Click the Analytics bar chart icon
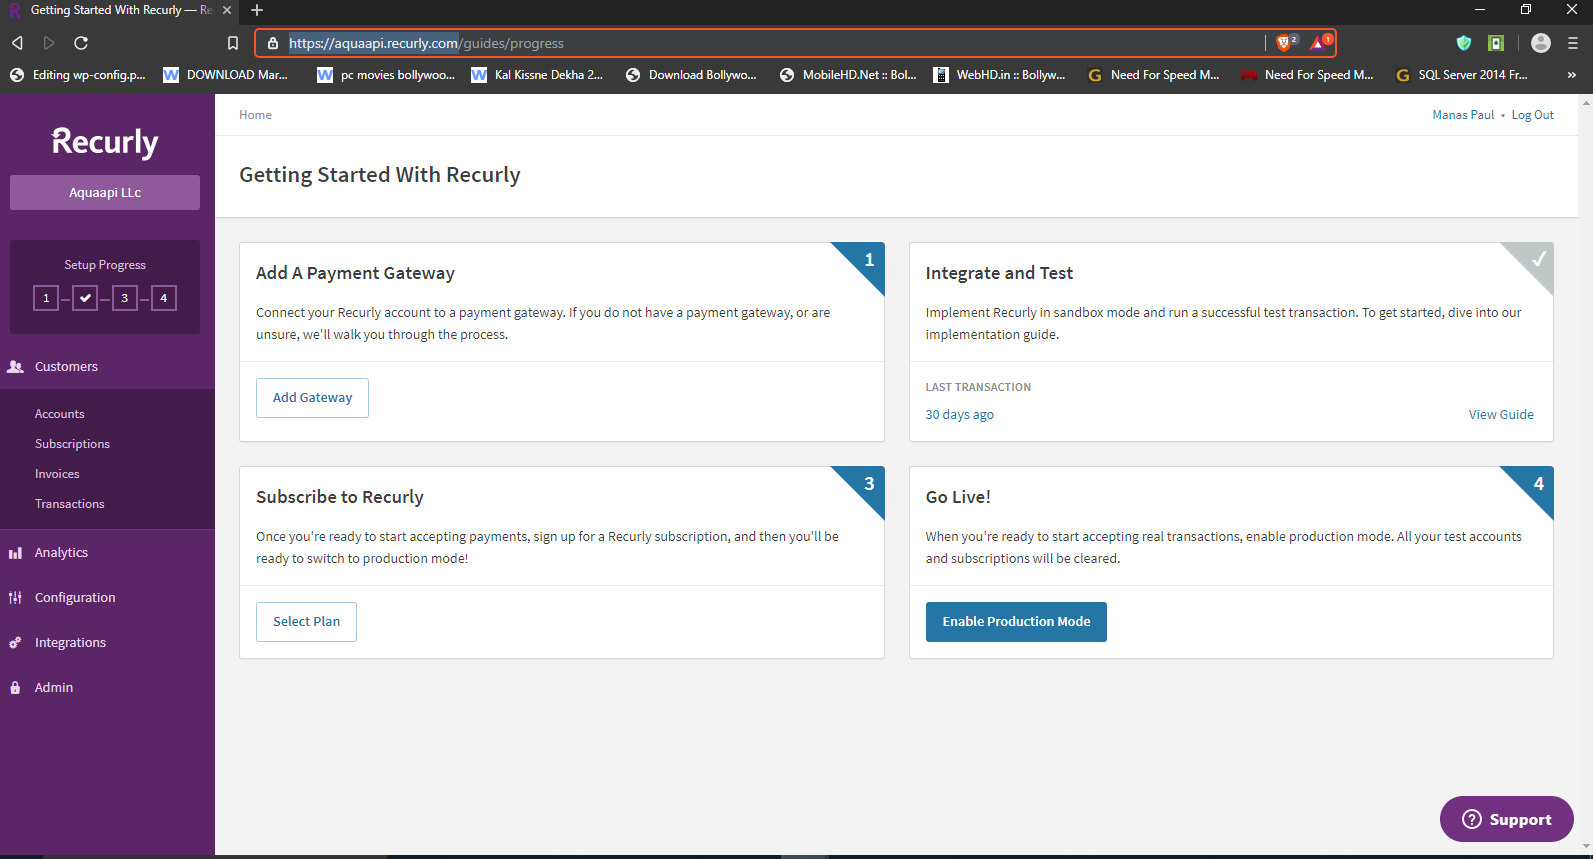This screenshot has height=859, width=1593. [15, 553]
